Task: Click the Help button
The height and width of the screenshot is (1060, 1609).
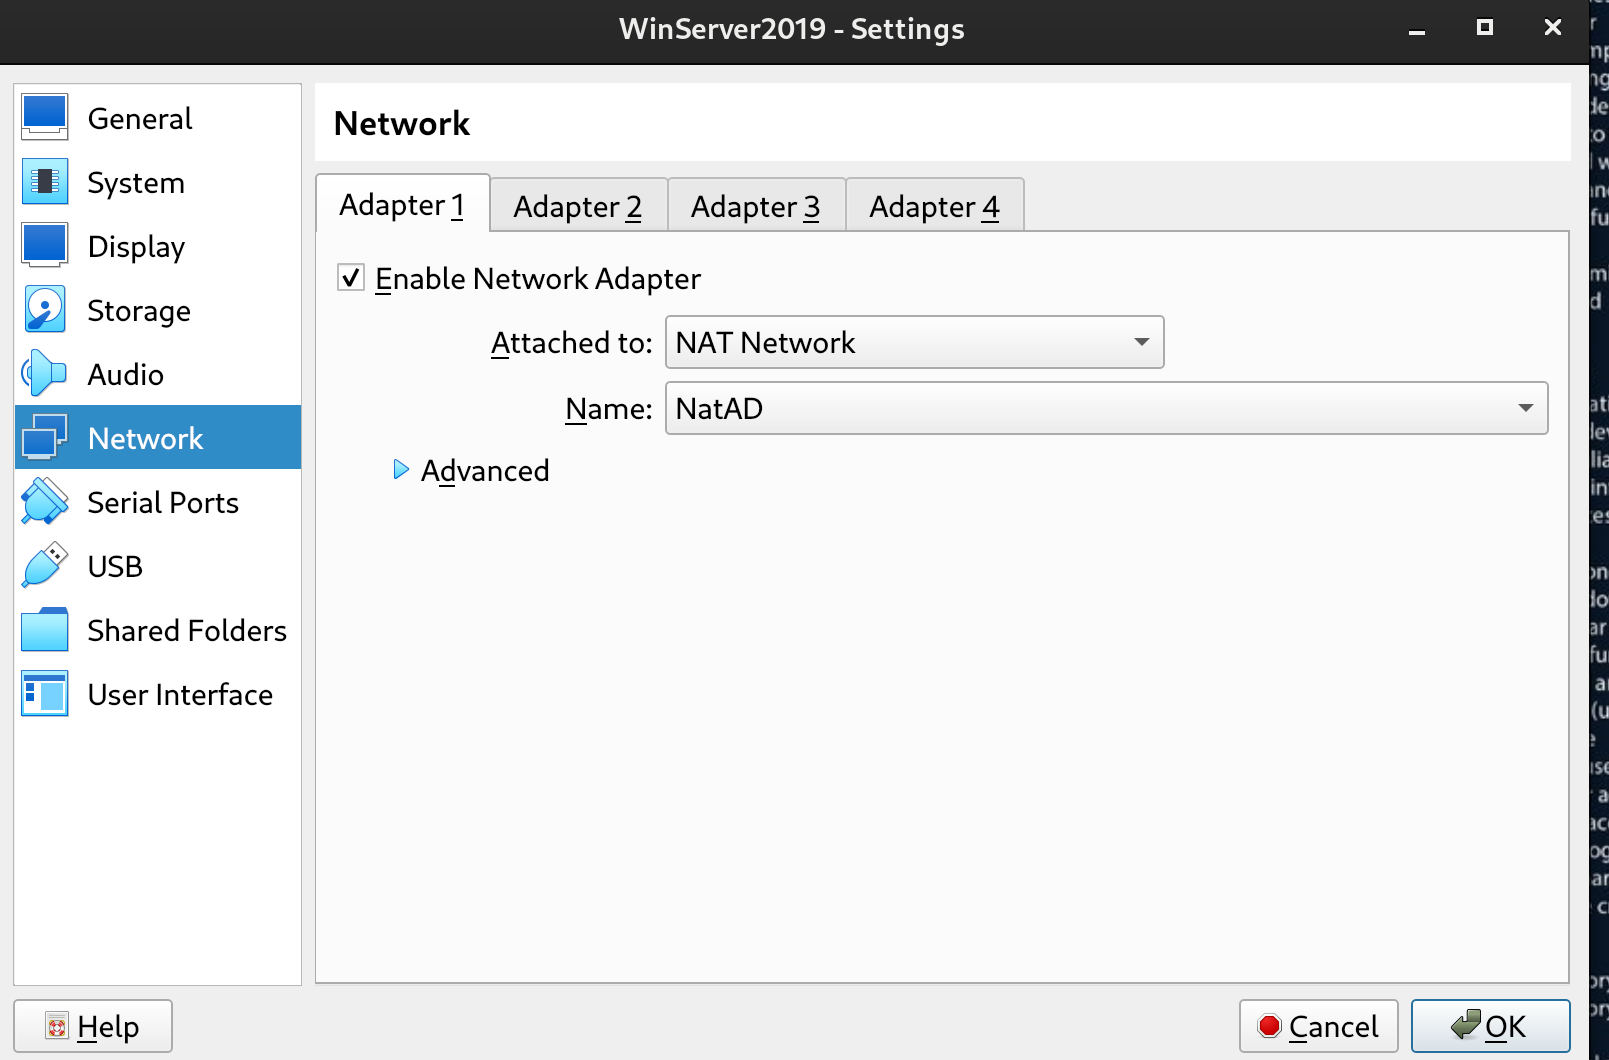Action: (93, 1026)
